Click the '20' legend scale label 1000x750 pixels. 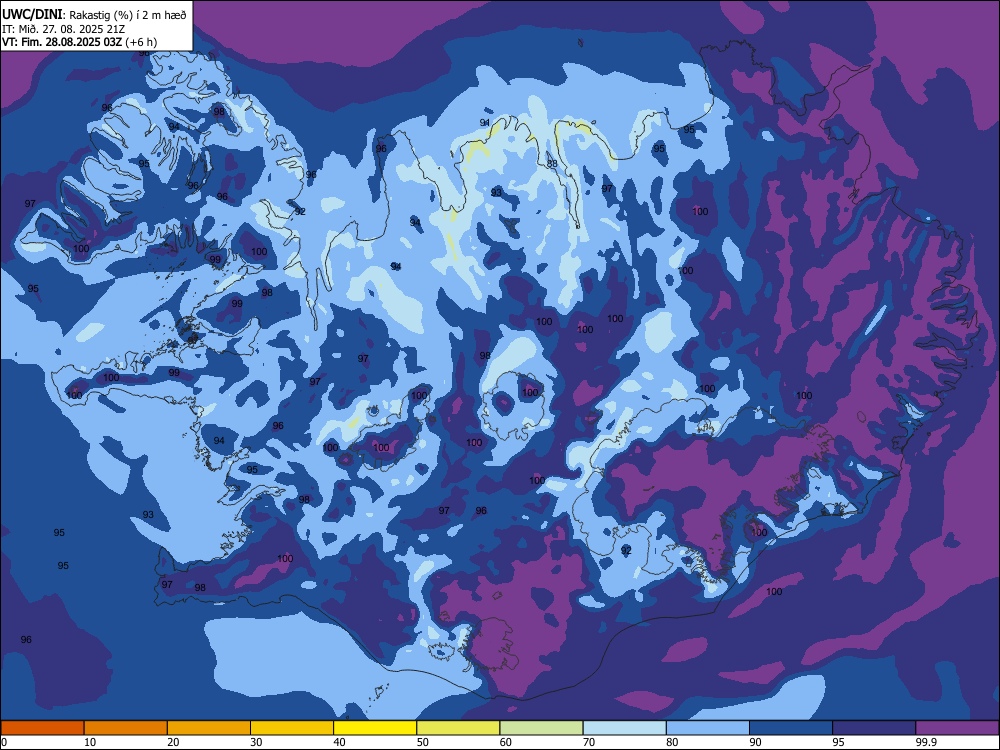(x=173, y=742)
